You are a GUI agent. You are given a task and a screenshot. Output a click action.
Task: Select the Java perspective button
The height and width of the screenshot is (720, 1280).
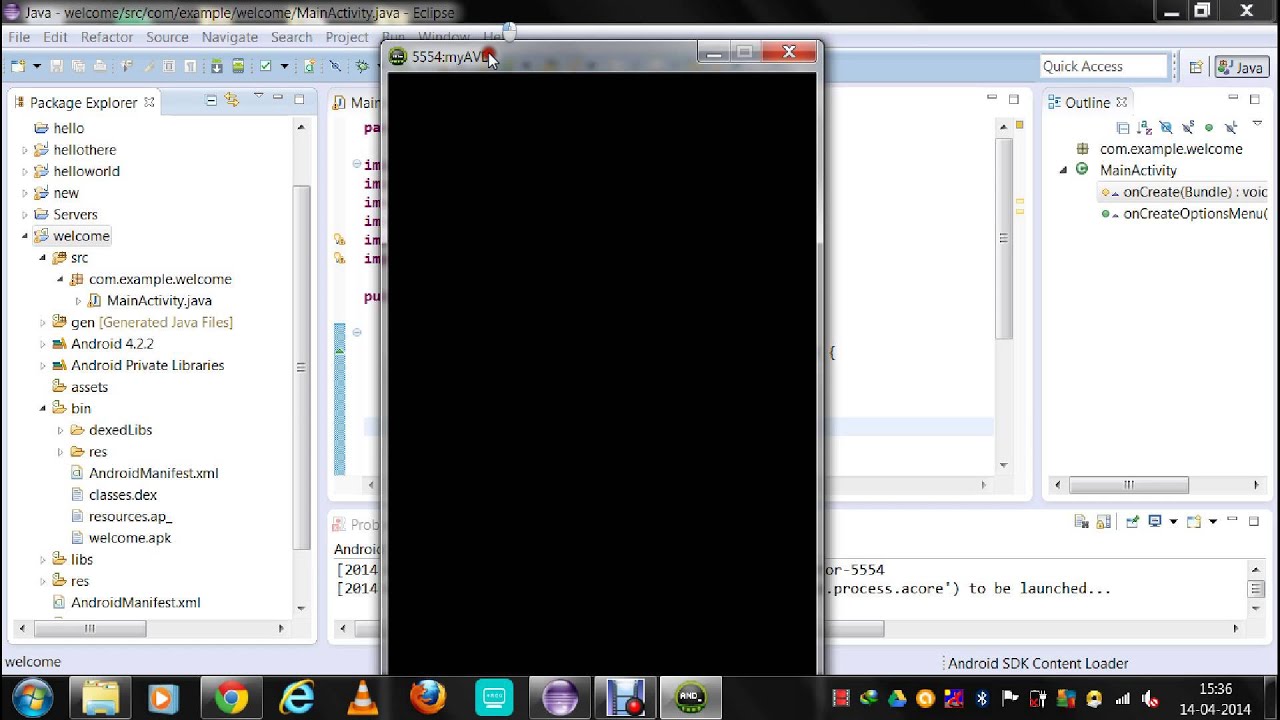pyautogui.click(x=1240, y=67)
